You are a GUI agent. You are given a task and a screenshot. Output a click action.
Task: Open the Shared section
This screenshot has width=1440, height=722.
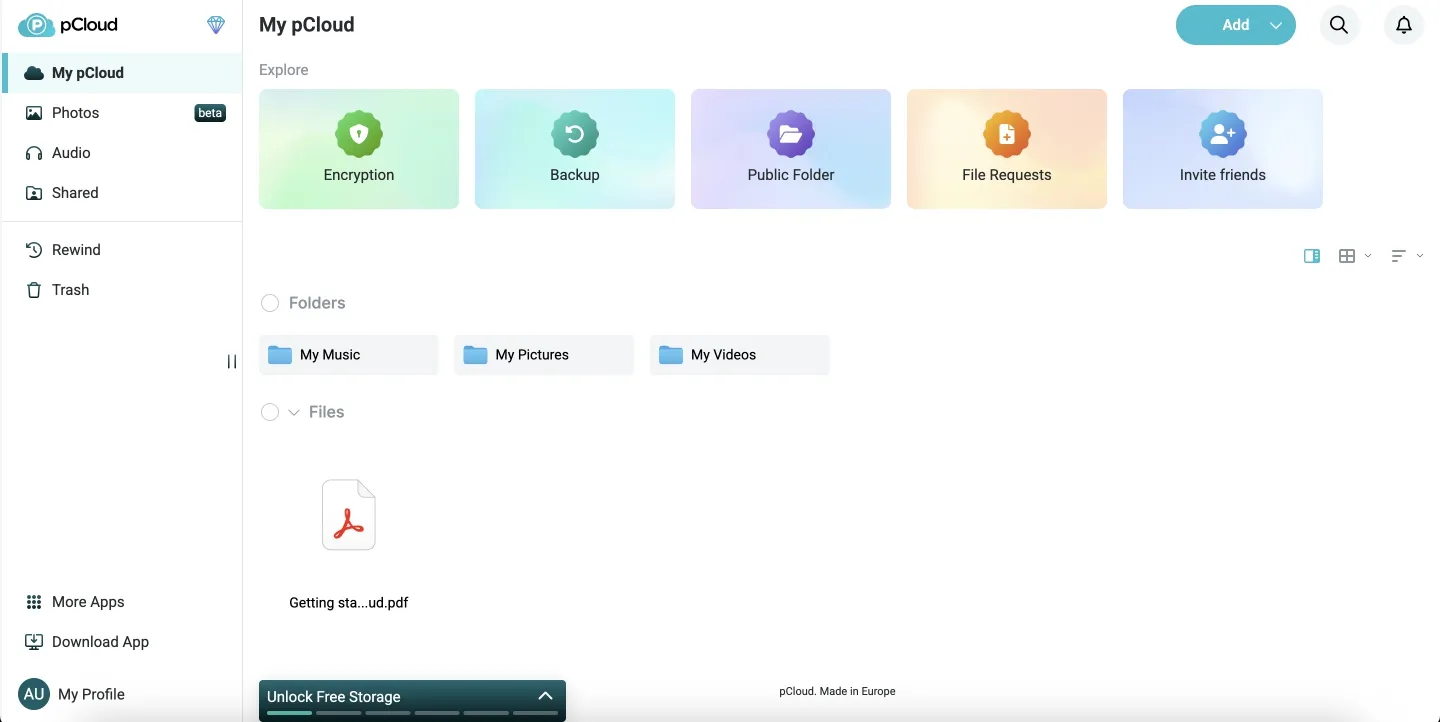tap(75, 192)
